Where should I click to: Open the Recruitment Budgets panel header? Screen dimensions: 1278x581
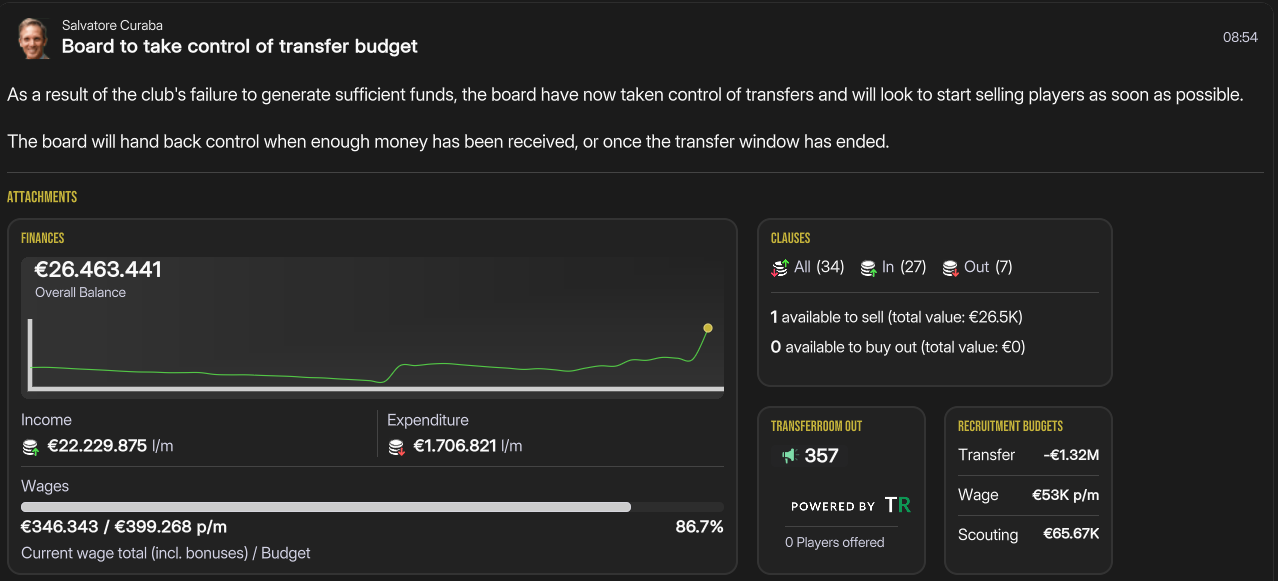[x=1010, y=426]
